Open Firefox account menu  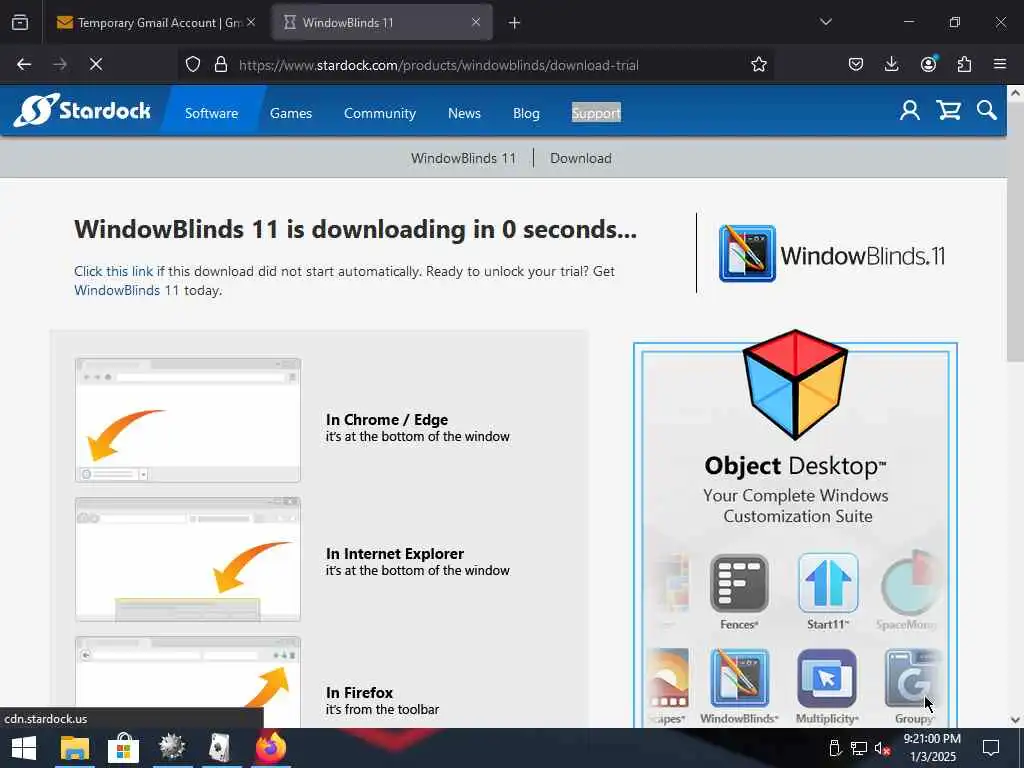(928, 64)
